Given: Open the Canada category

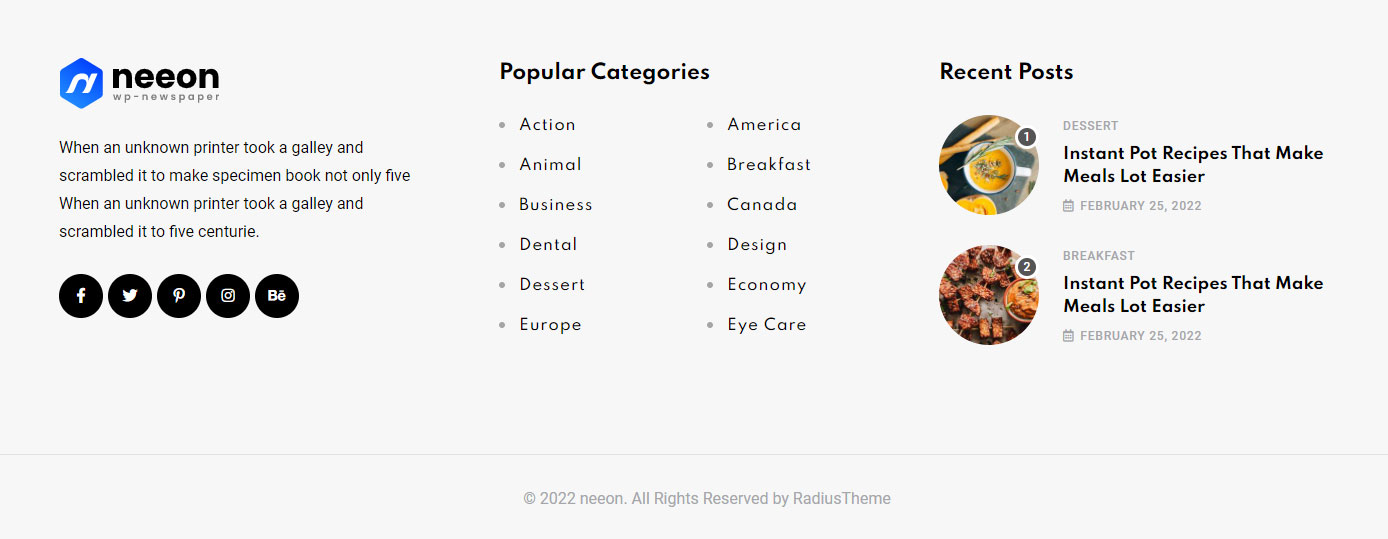Looking at the screenshot, I should 762,205.
